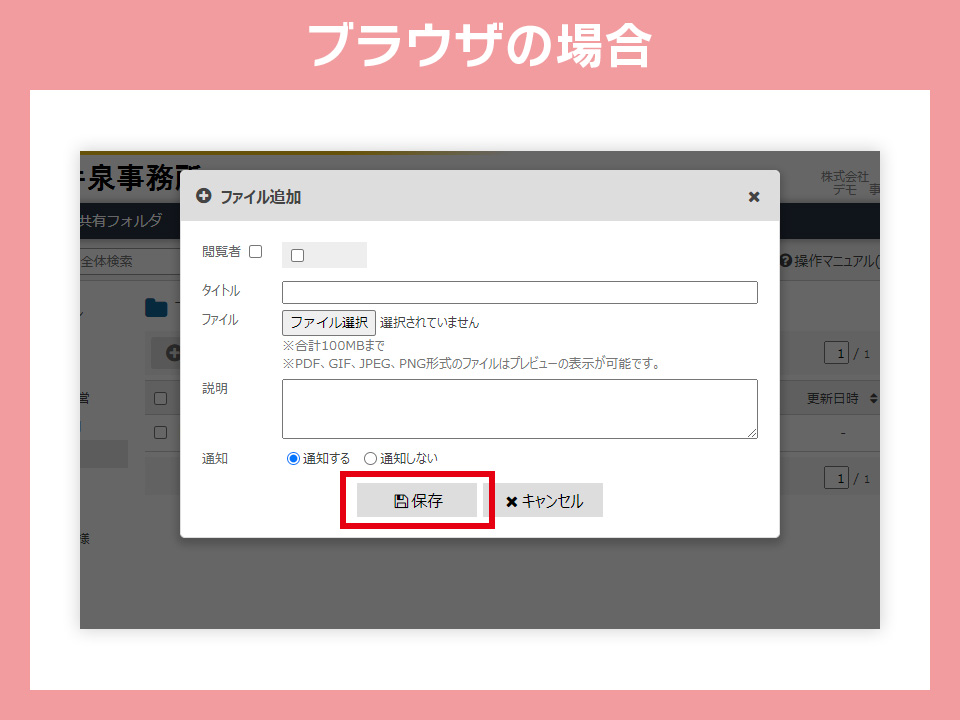The width and height of the screenshot is (960, 720).
Task: Tick the first table row checkbox
Action: 160,433
